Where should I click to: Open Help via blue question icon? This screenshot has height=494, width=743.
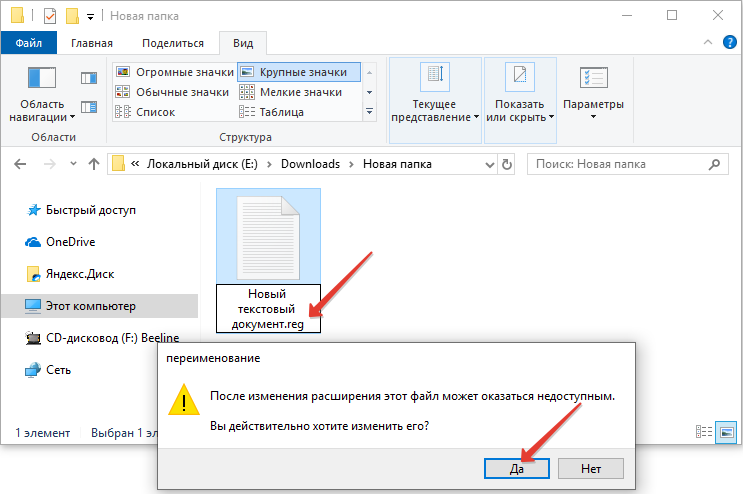(x=730, y=42)
